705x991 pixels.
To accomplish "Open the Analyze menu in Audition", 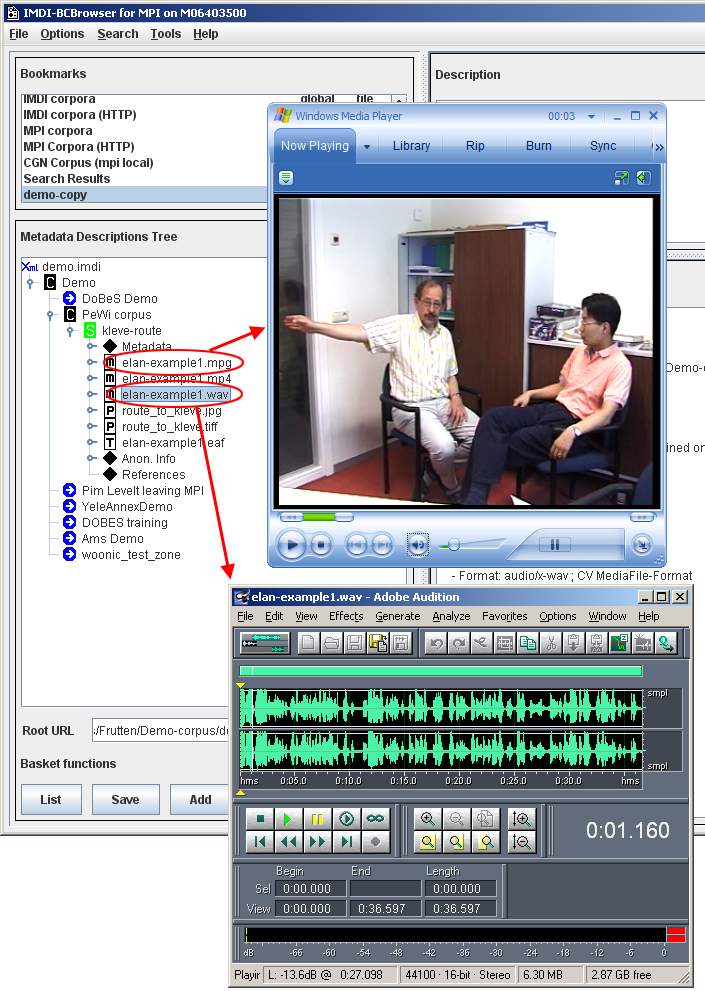I will click(451, 616).
